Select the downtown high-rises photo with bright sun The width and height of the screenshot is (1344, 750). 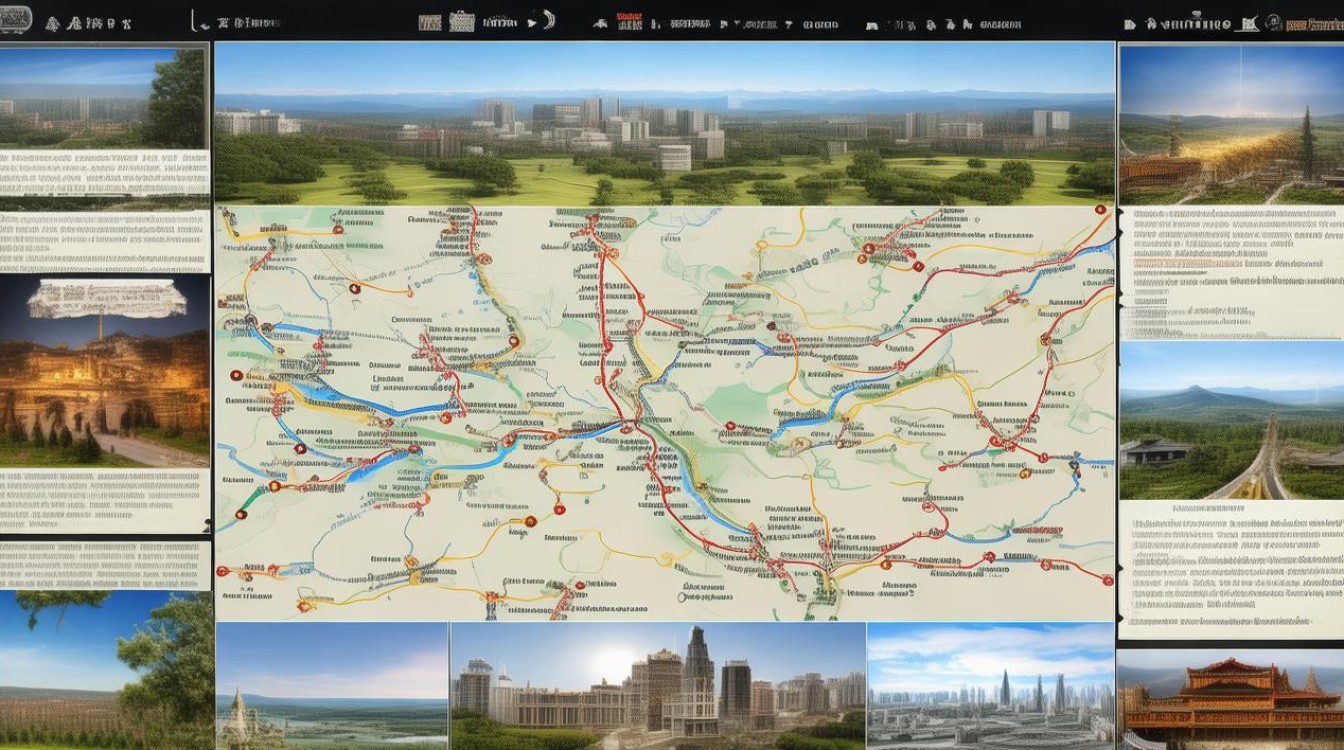[658, 686]
